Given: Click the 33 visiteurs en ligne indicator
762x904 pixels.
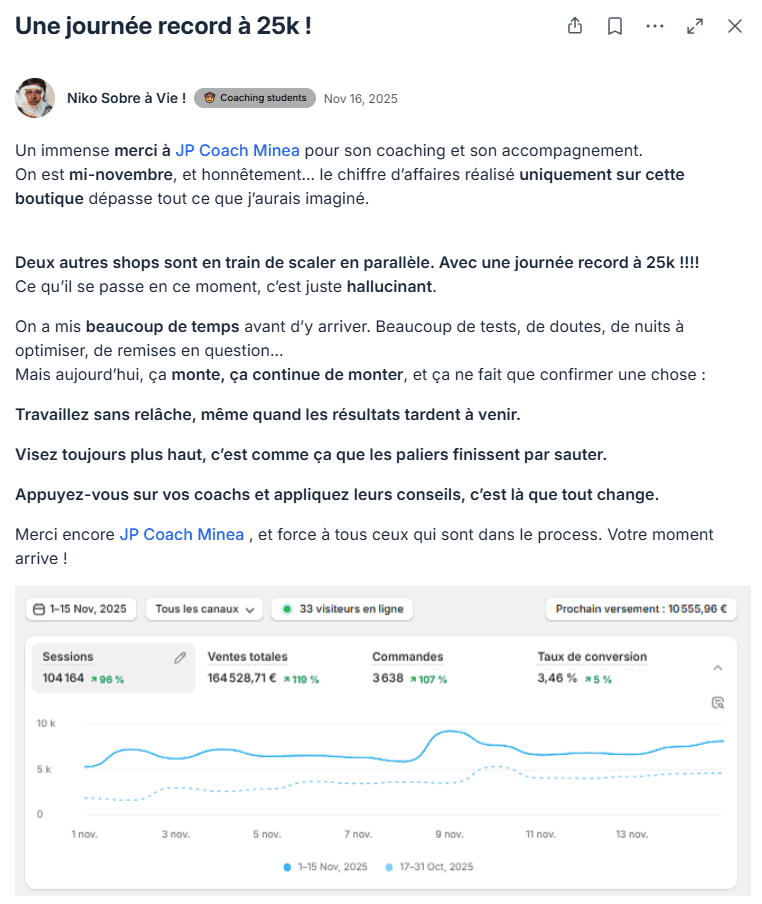Looking at the screenshot, I should click(342, 609).
